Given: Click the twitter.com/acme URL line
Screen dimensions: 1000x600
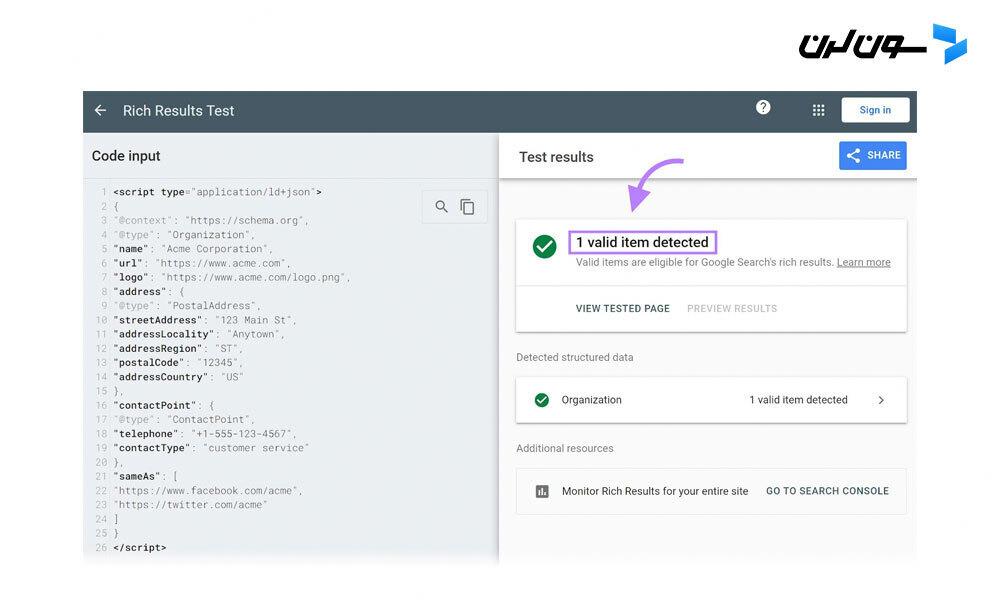Looking at the screenshot, I should [x=190, y=504].
